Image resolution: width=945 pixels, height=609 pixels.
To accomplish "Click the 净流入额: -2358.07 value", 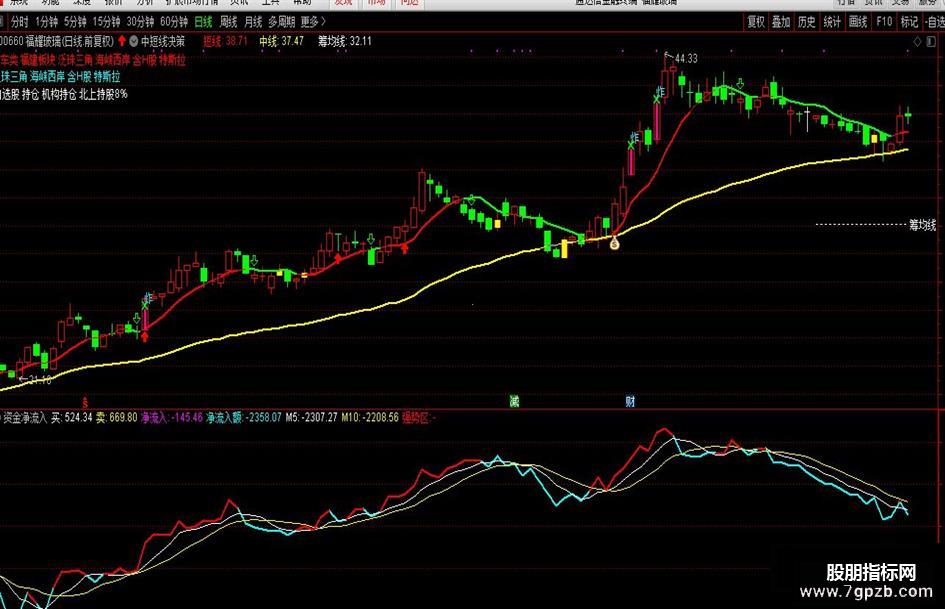I will pyautogui.click(x=243, y=417).
